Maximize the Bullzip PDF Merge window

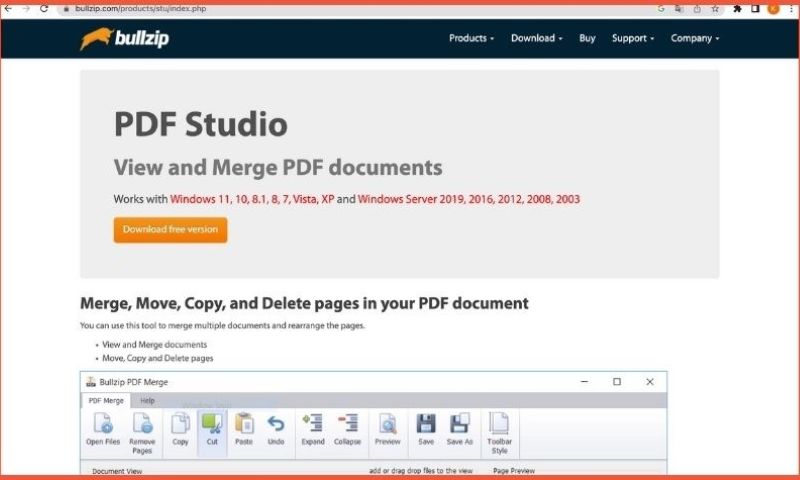pos(617,382)
